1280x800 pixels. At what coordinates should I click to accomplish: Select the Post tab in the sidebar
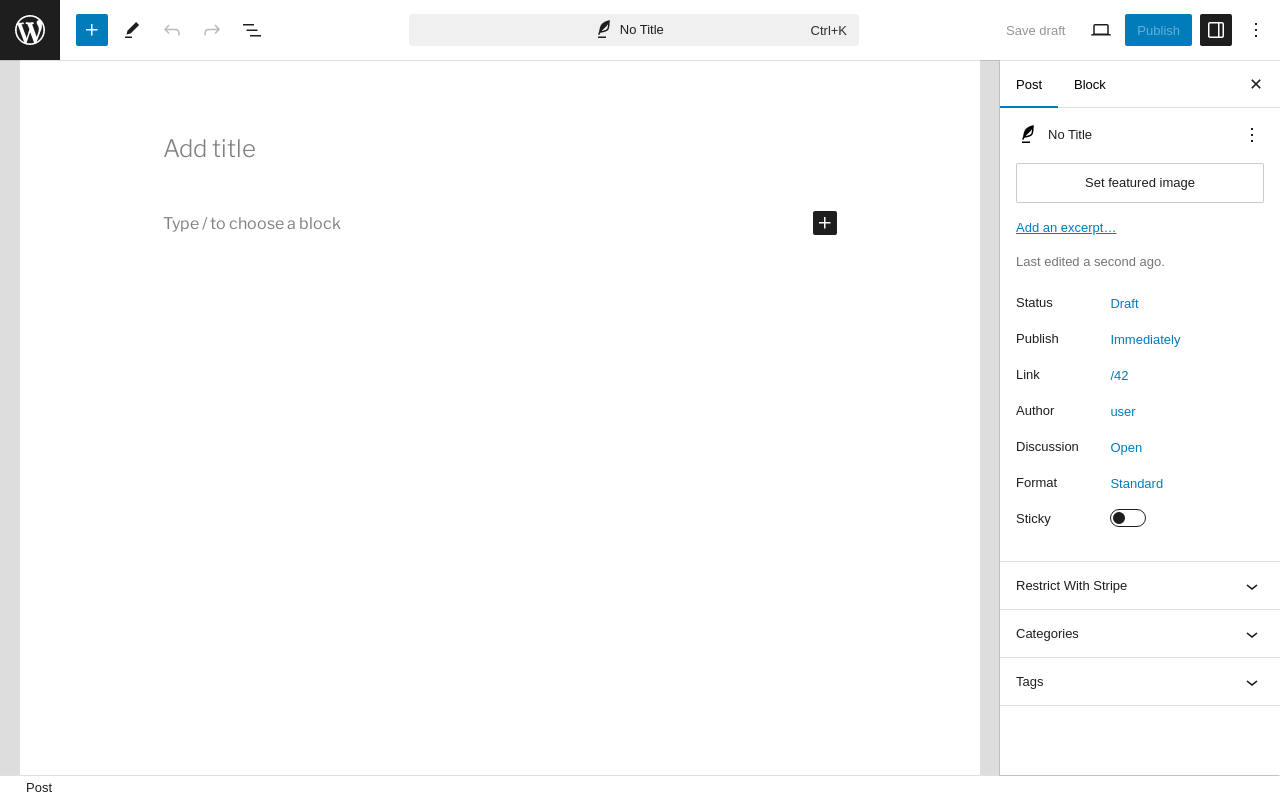1029,84
